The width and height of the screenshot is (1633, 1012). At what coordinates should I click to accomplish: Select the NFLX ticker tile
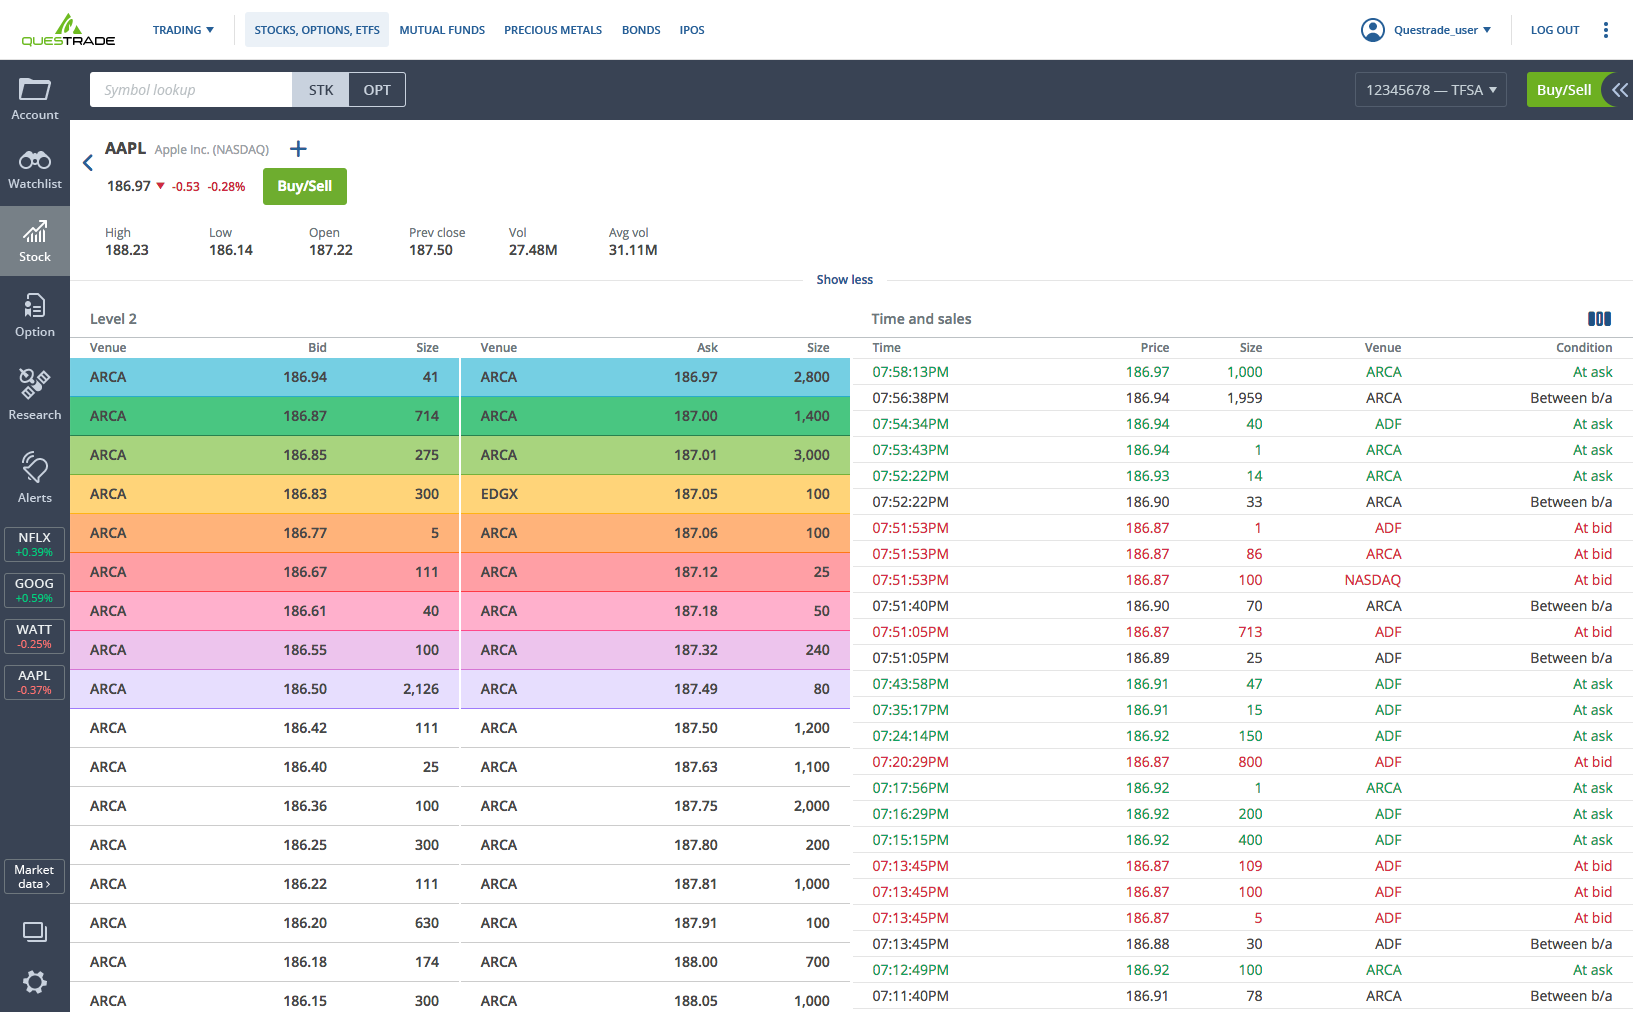pos(35,544)
